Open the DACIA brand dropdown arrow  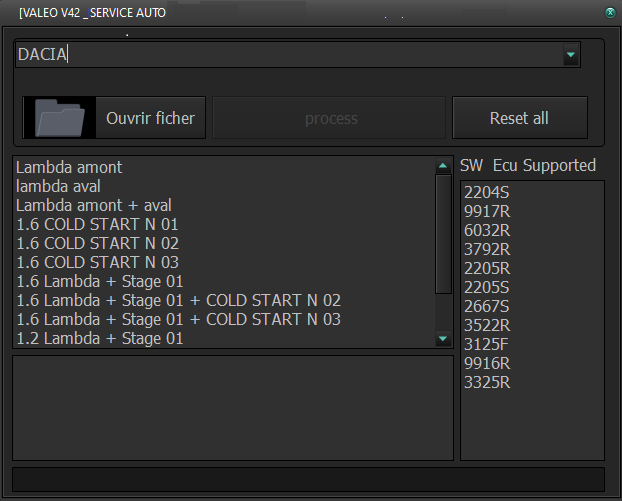click(x=570, y=54)
